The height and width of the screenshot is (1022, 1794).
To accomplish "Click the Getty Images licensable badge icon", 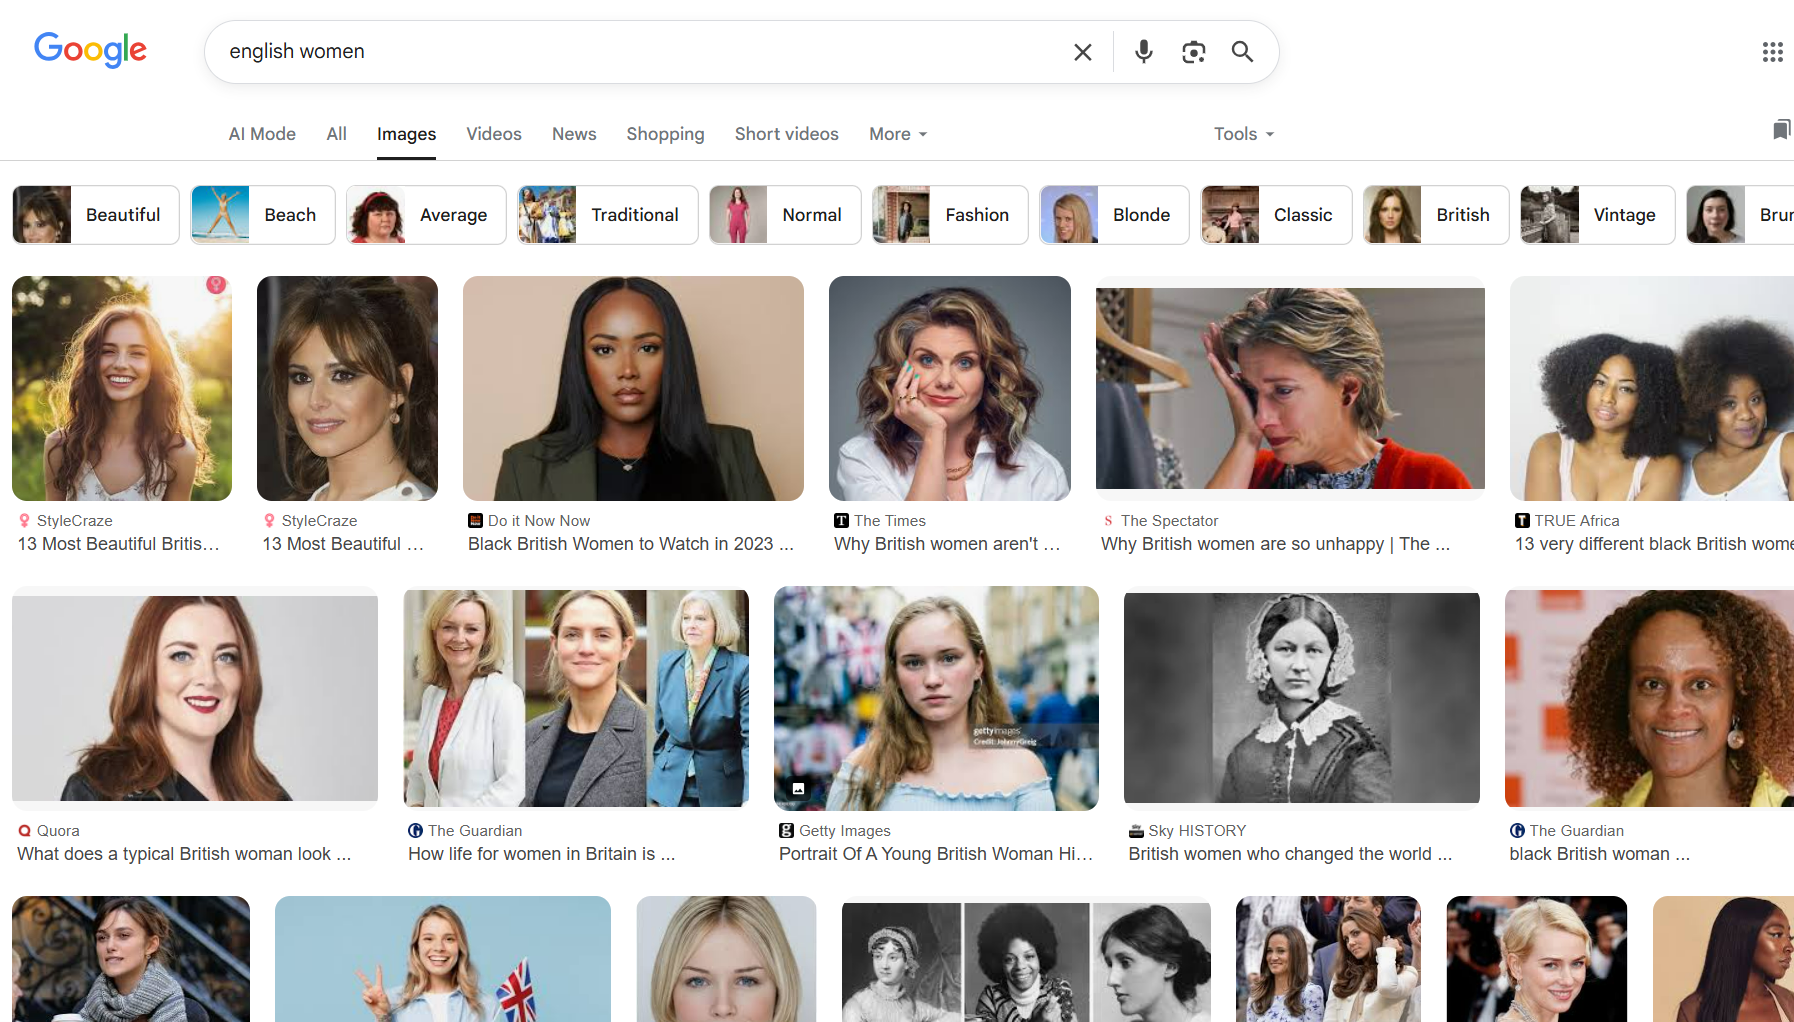I will coord(798,789).
